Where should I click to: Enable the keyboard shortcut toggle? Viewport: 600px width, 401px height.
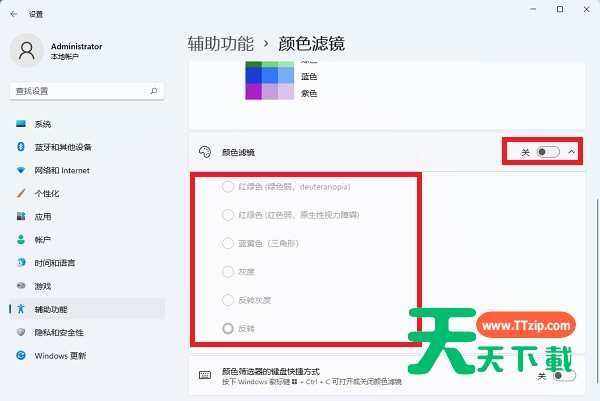point(564,376)
